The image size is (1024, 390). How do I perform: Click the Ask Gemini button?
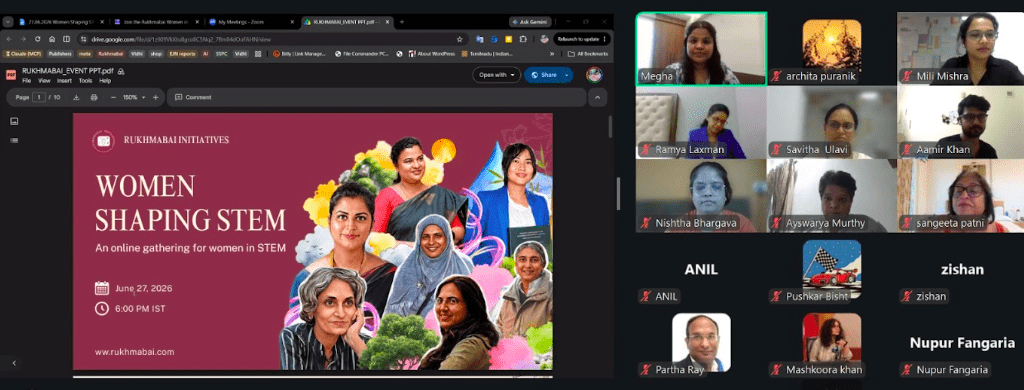coord(530,22)
